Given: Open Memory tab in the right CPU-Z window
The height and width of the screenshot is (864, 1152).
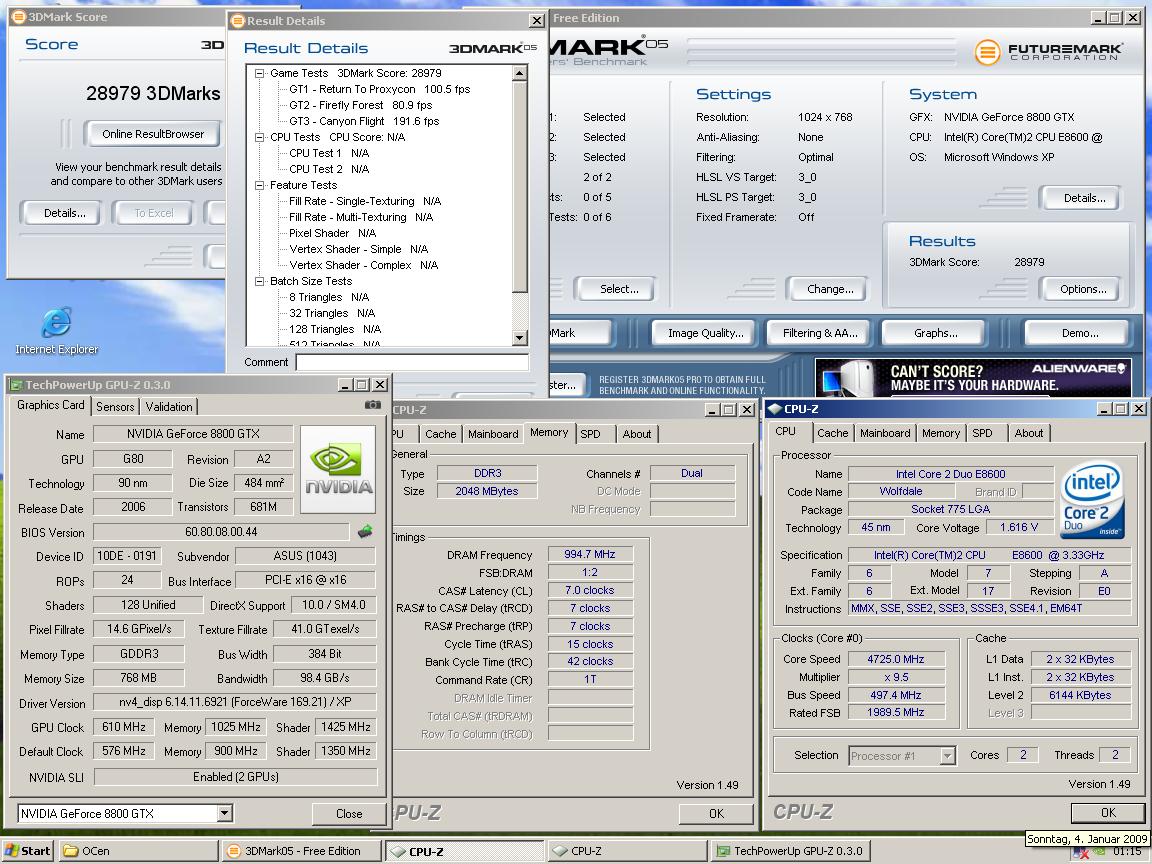Looking at the screenshot, I should (x=940, y=433).
